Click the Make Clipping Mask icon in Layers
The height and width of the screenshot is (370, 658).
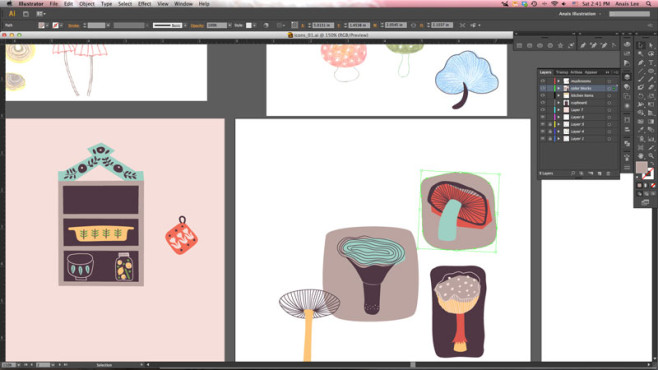point(582,173)
